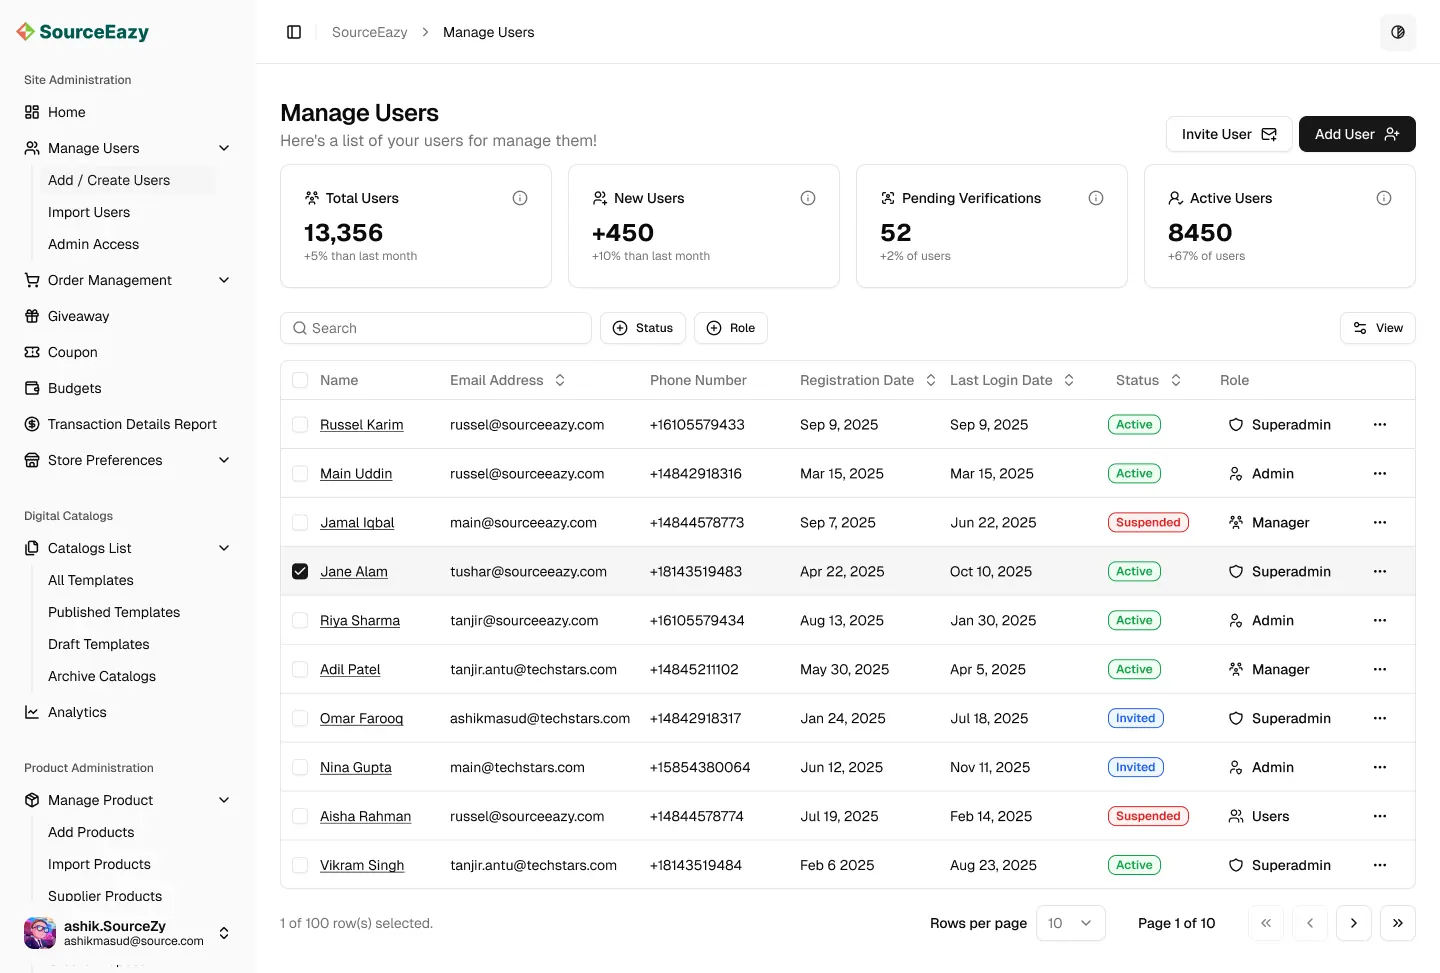Open Main Uddin's user profile link
The width and height of the screenshot is (1440, 973).
click(x=356, y=474)
